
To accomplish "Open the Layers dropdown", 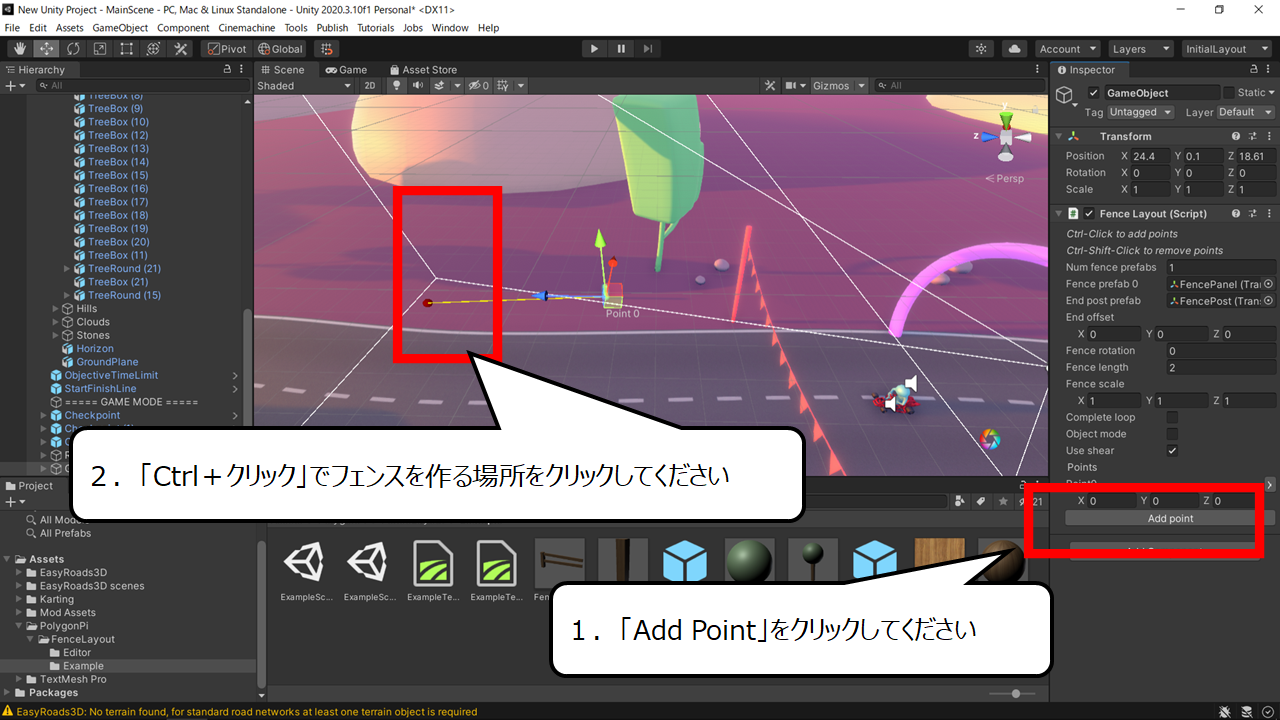I will click(1140, 49).
